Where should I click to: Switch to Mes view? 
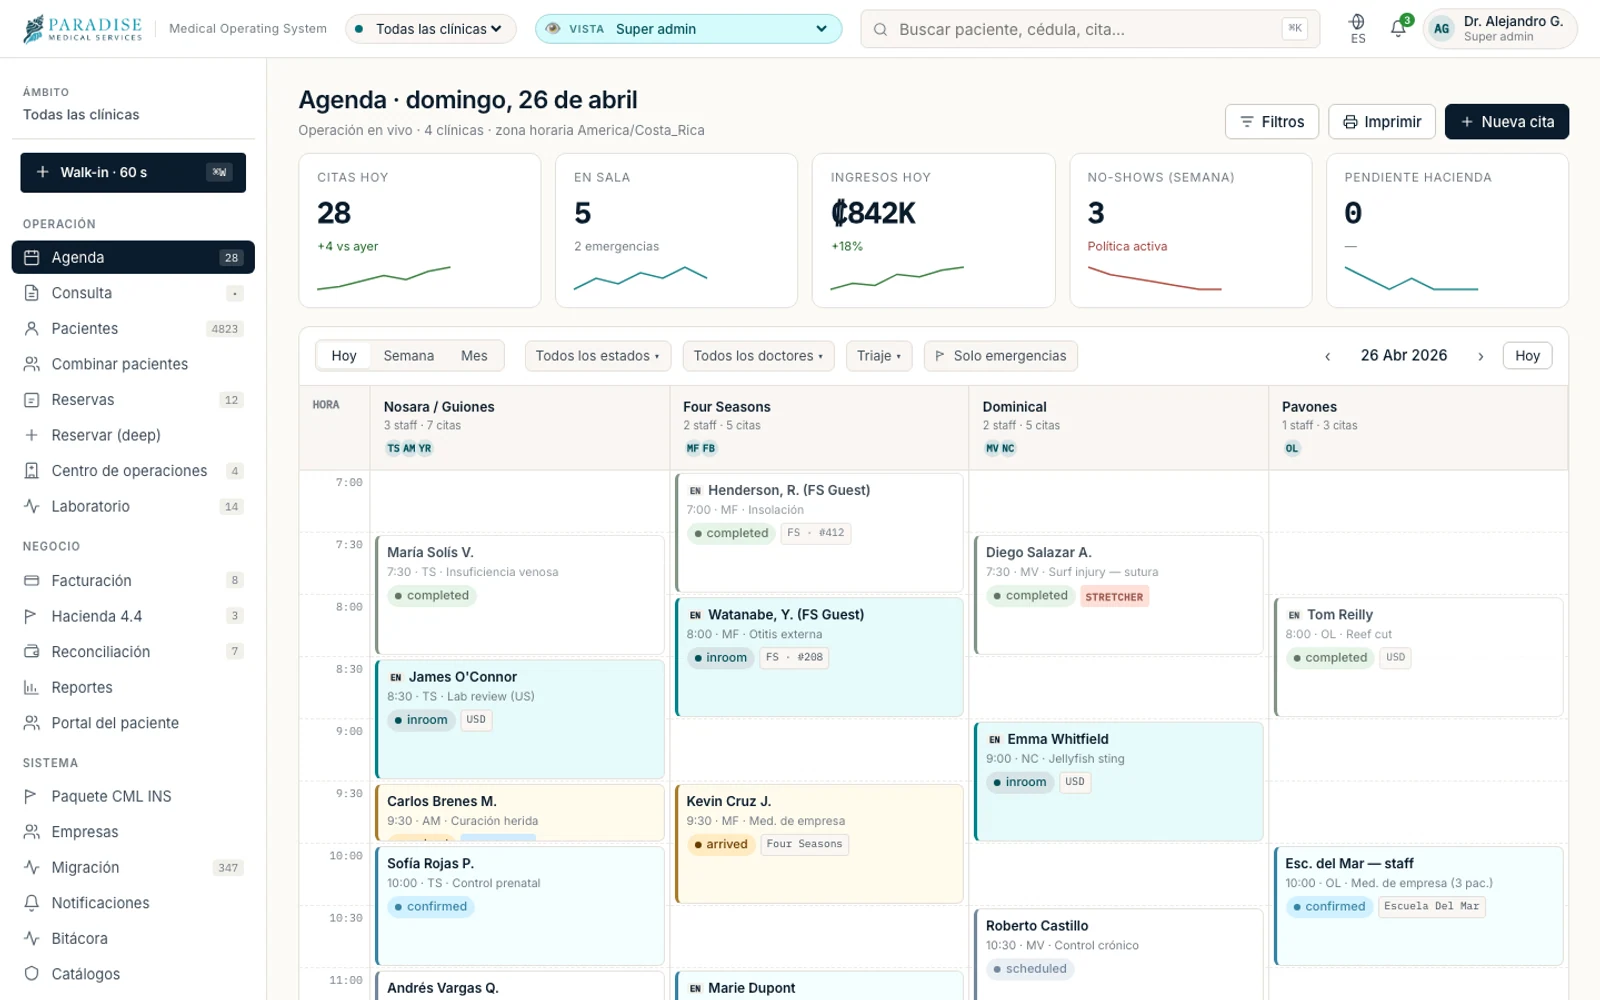tap(474, 356)
